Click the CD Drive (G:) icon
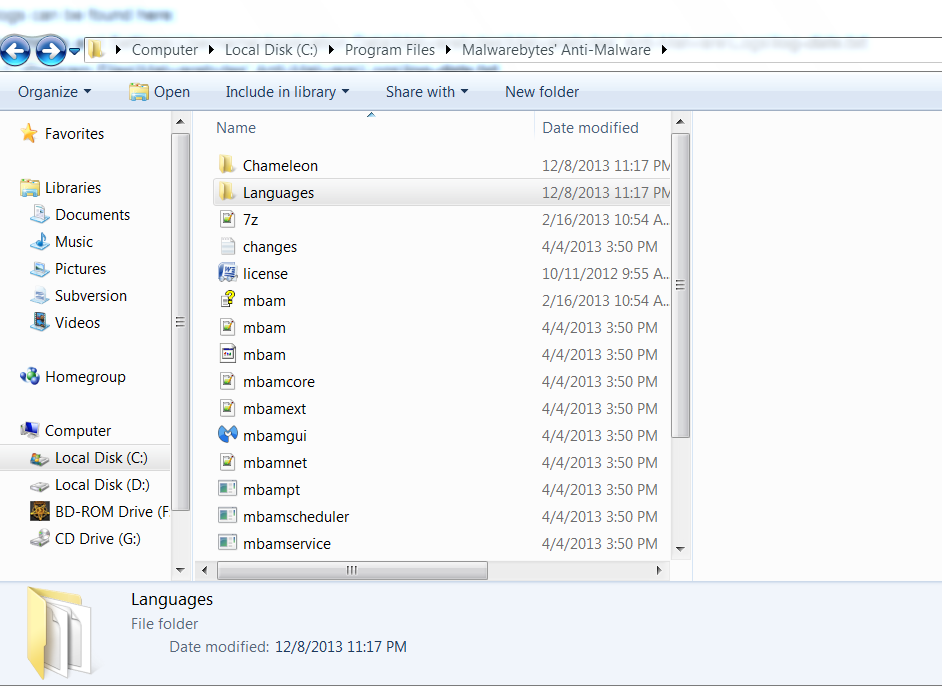 click(x=40, y=538)
